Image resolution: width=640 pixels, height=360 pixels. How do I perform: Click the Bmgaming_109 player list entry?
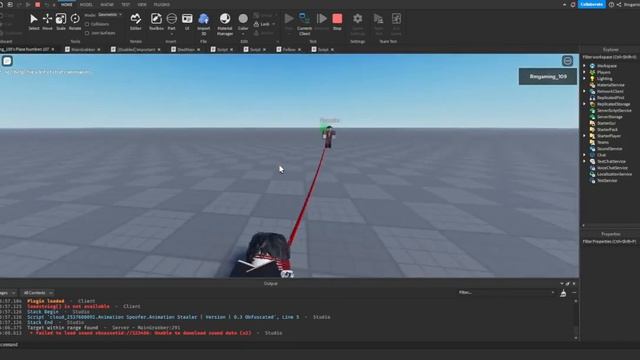coord(548,77)
